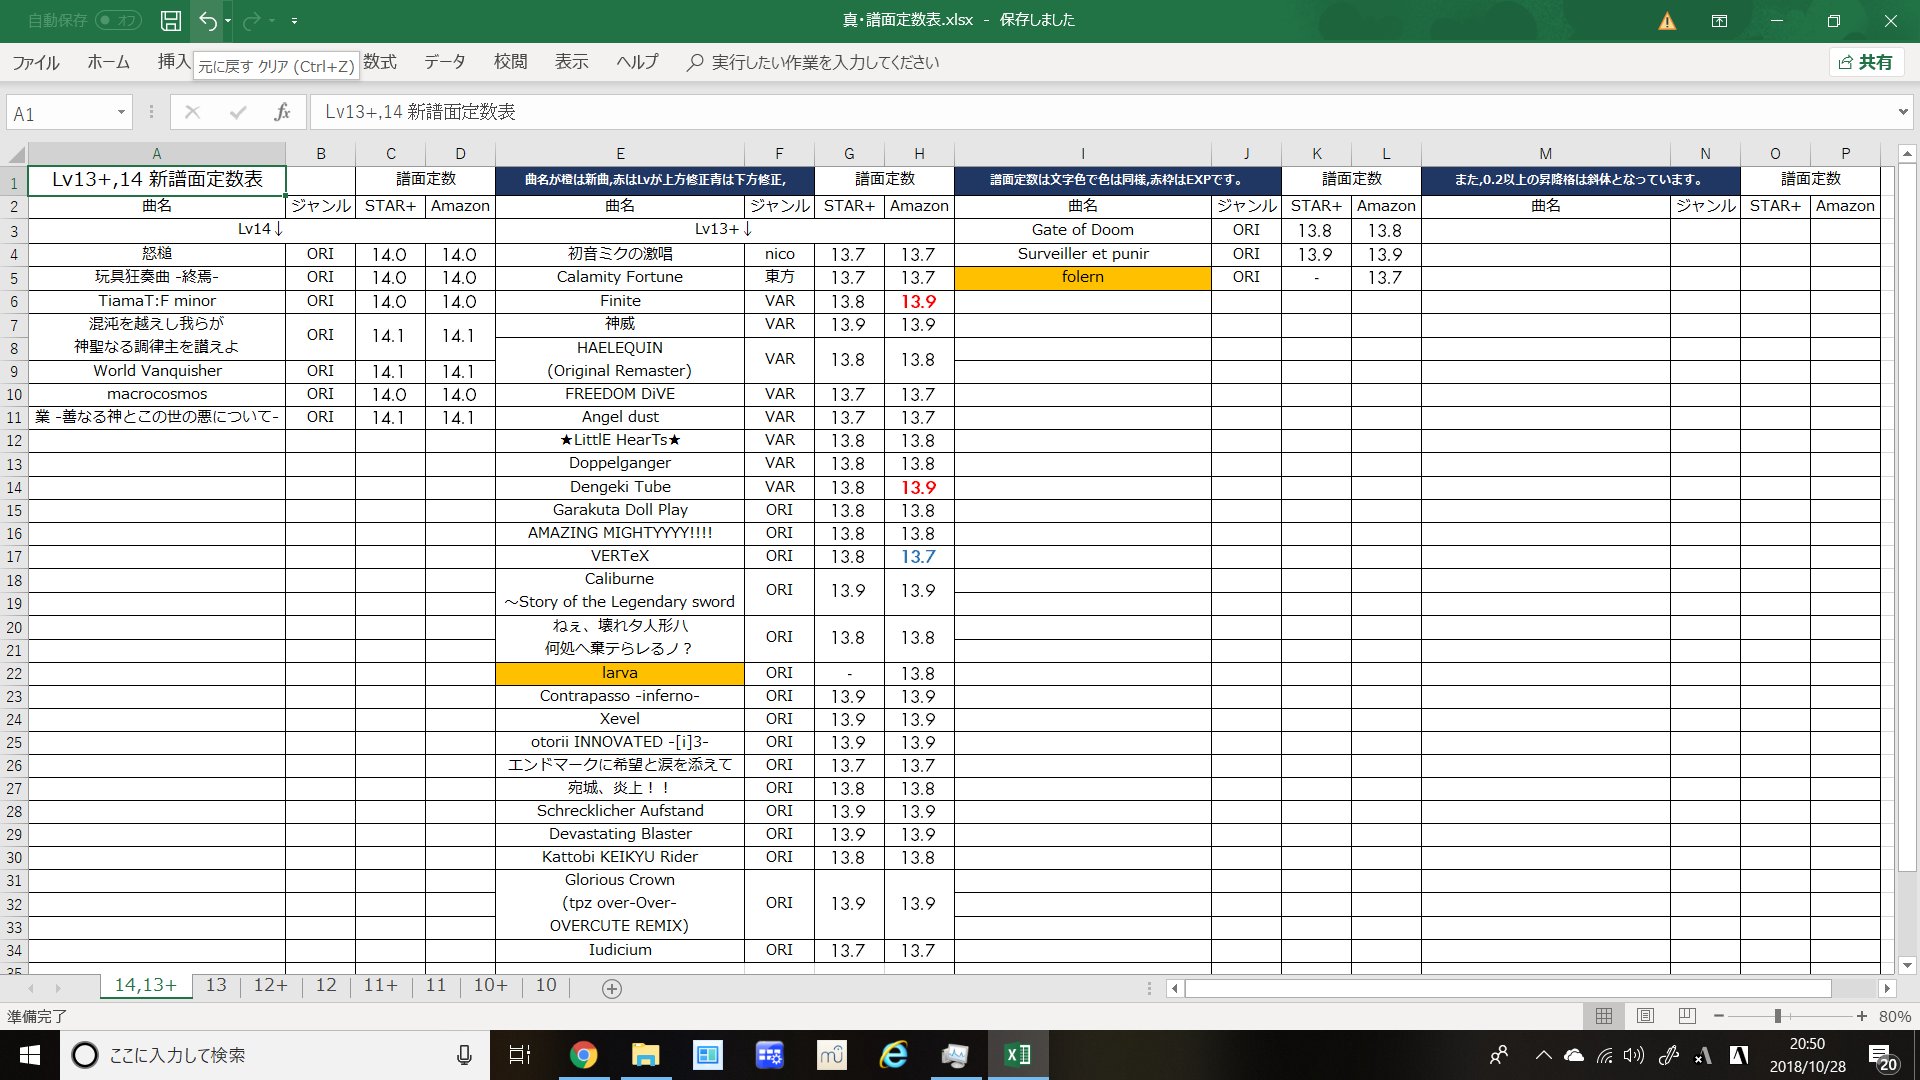Switch to the 12+ sheet tab
1920x1080 pixels.
[270, 985]
